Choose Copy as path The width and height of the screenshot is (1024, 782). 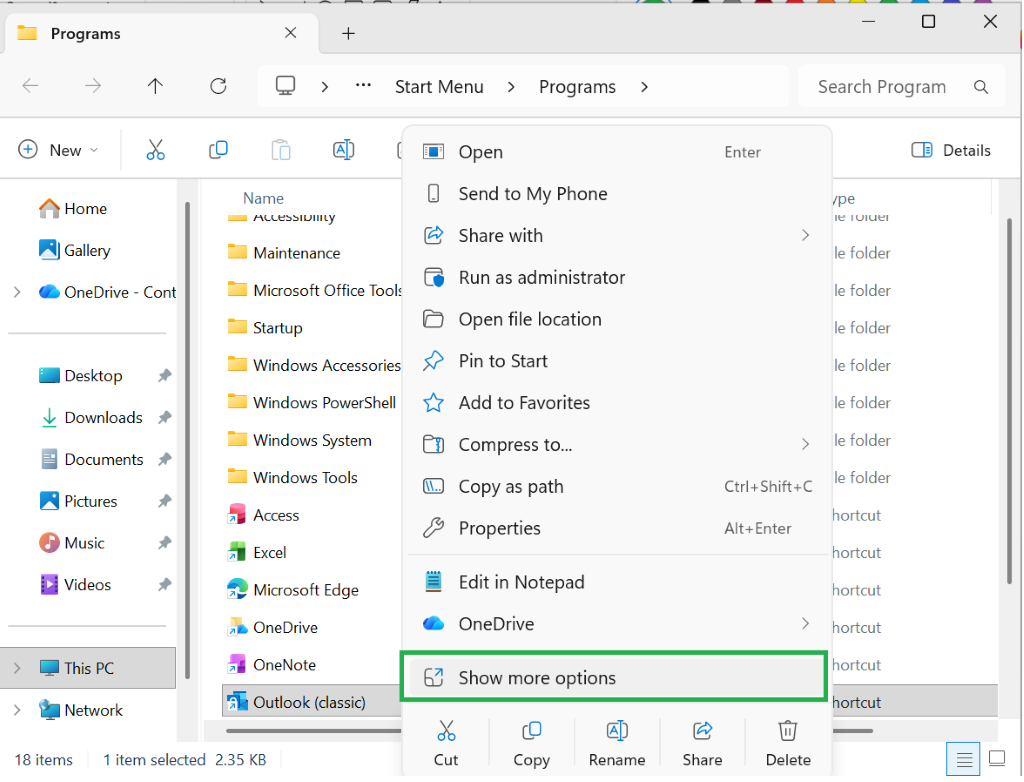pyautogui.click(x=616, y=486)
